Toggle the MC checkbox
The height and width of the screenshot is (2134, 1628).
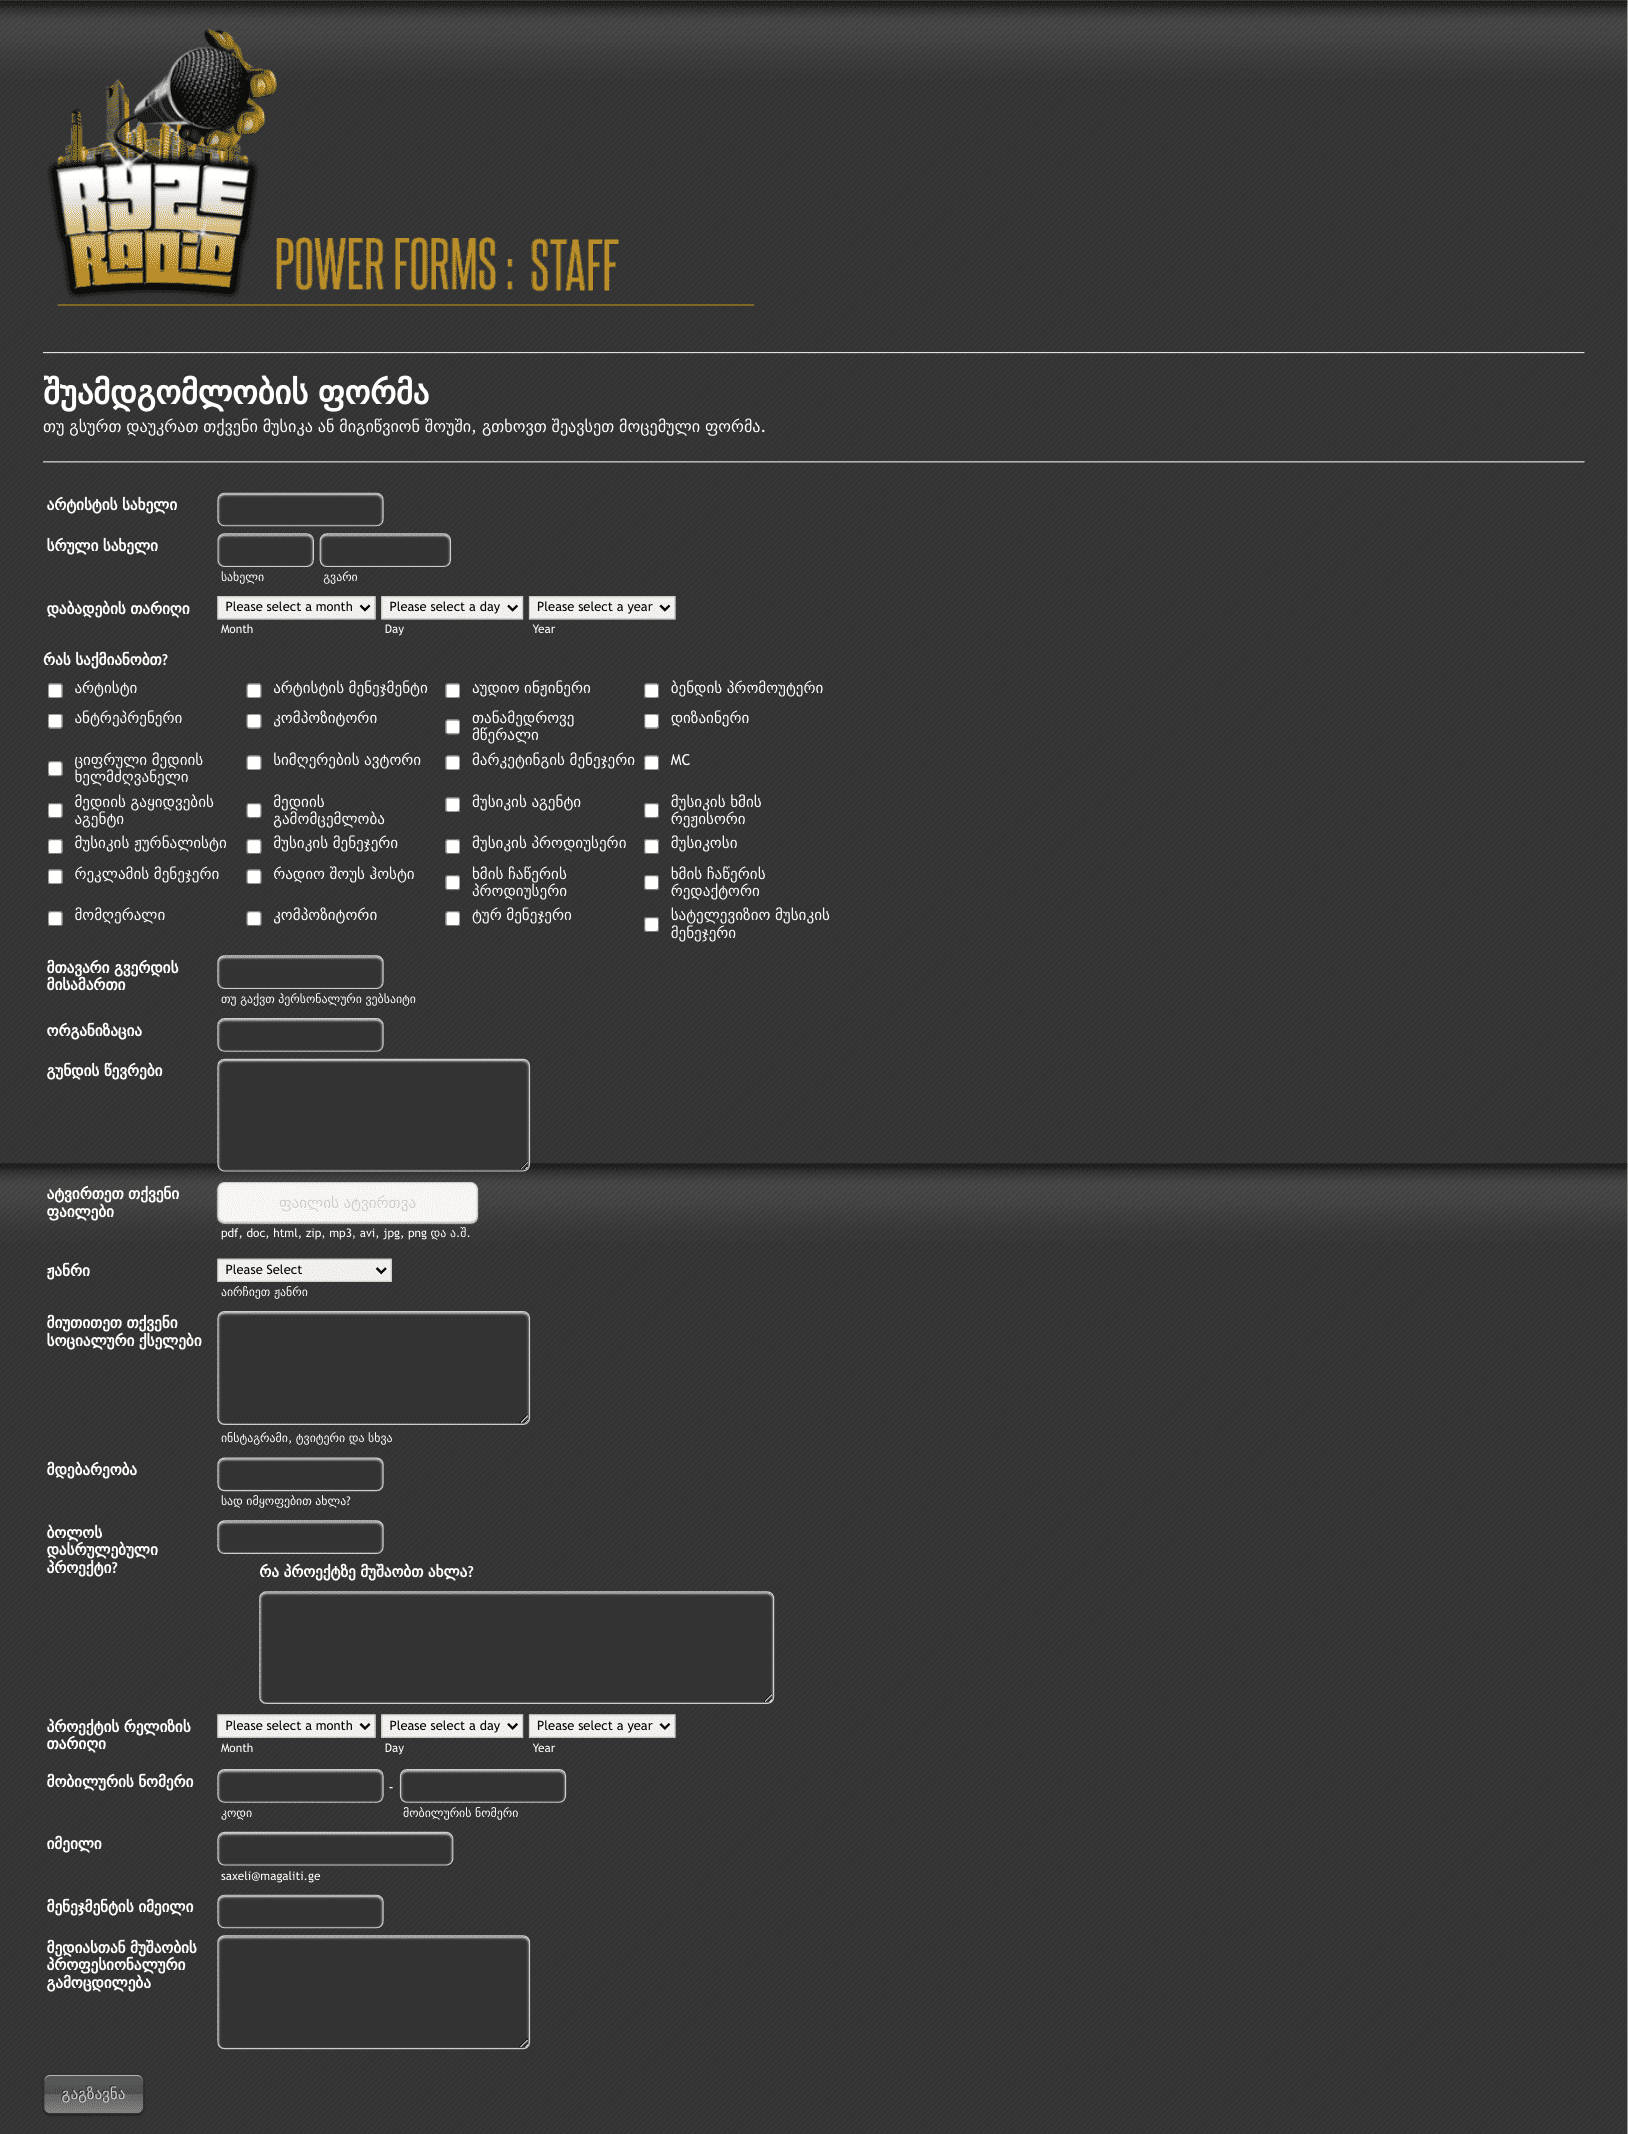pyautogui.click(x=651, y=762)
